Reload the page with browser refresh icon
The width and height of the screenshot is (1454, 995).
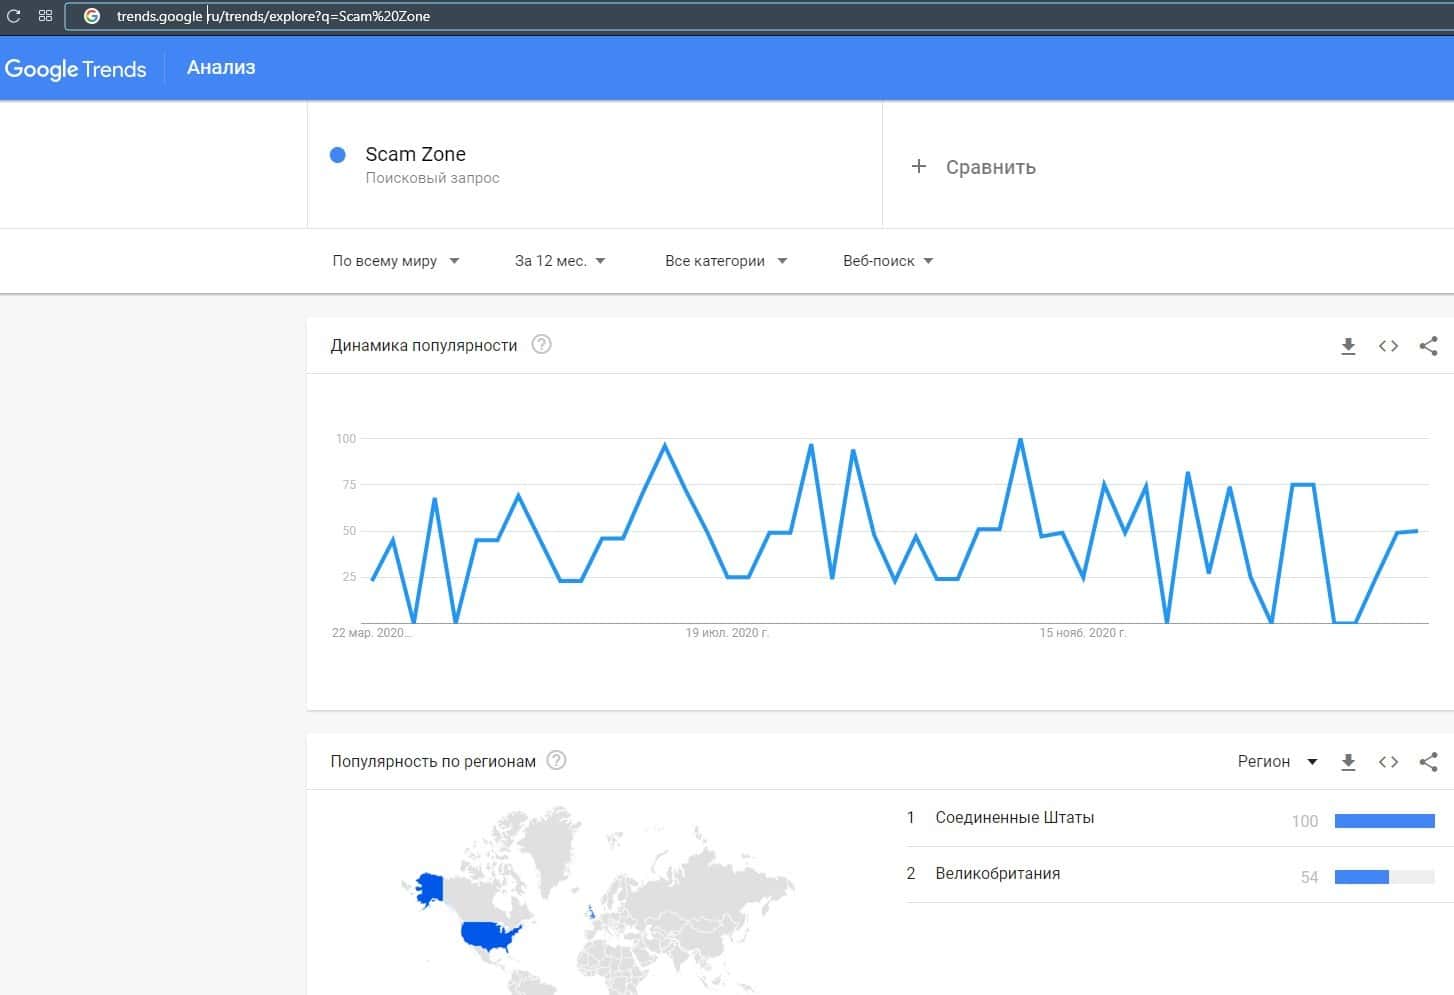14,16
